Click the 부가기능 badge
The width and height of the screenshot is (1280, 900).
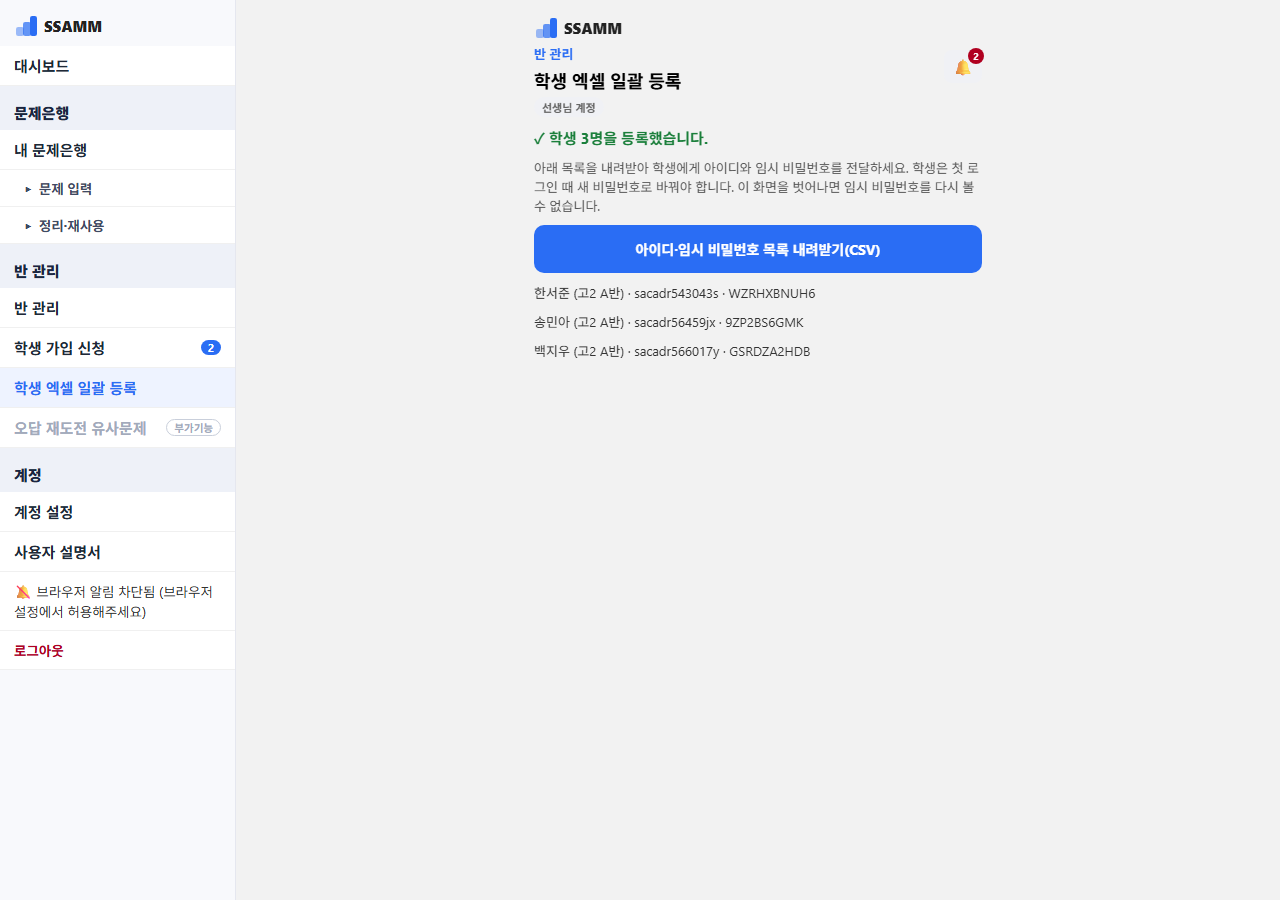pyautogui.click(x=193, y=428)
